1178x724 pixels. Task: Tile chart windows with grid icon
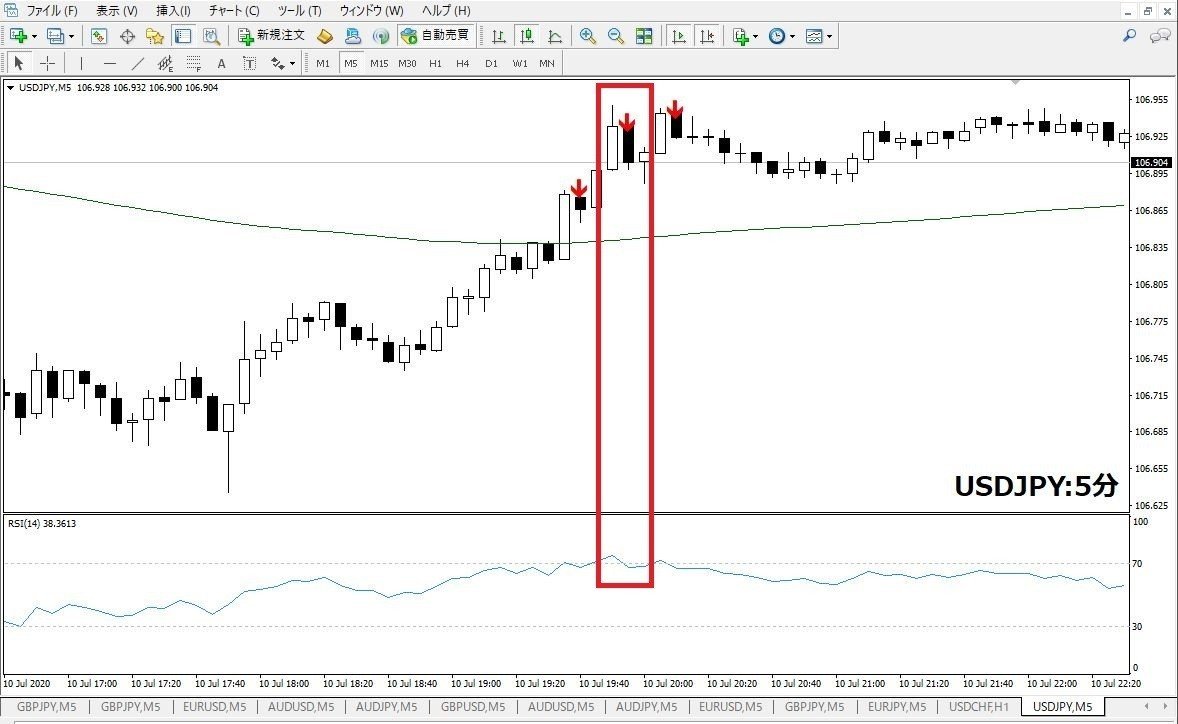tap(644, 35)
